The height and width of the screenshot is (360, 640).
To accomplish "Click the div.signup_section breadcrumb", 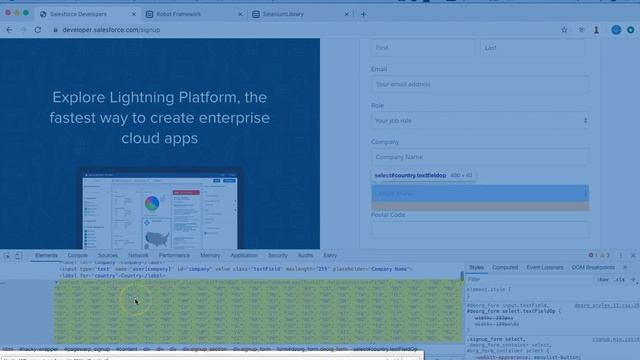I will (204, 349).
